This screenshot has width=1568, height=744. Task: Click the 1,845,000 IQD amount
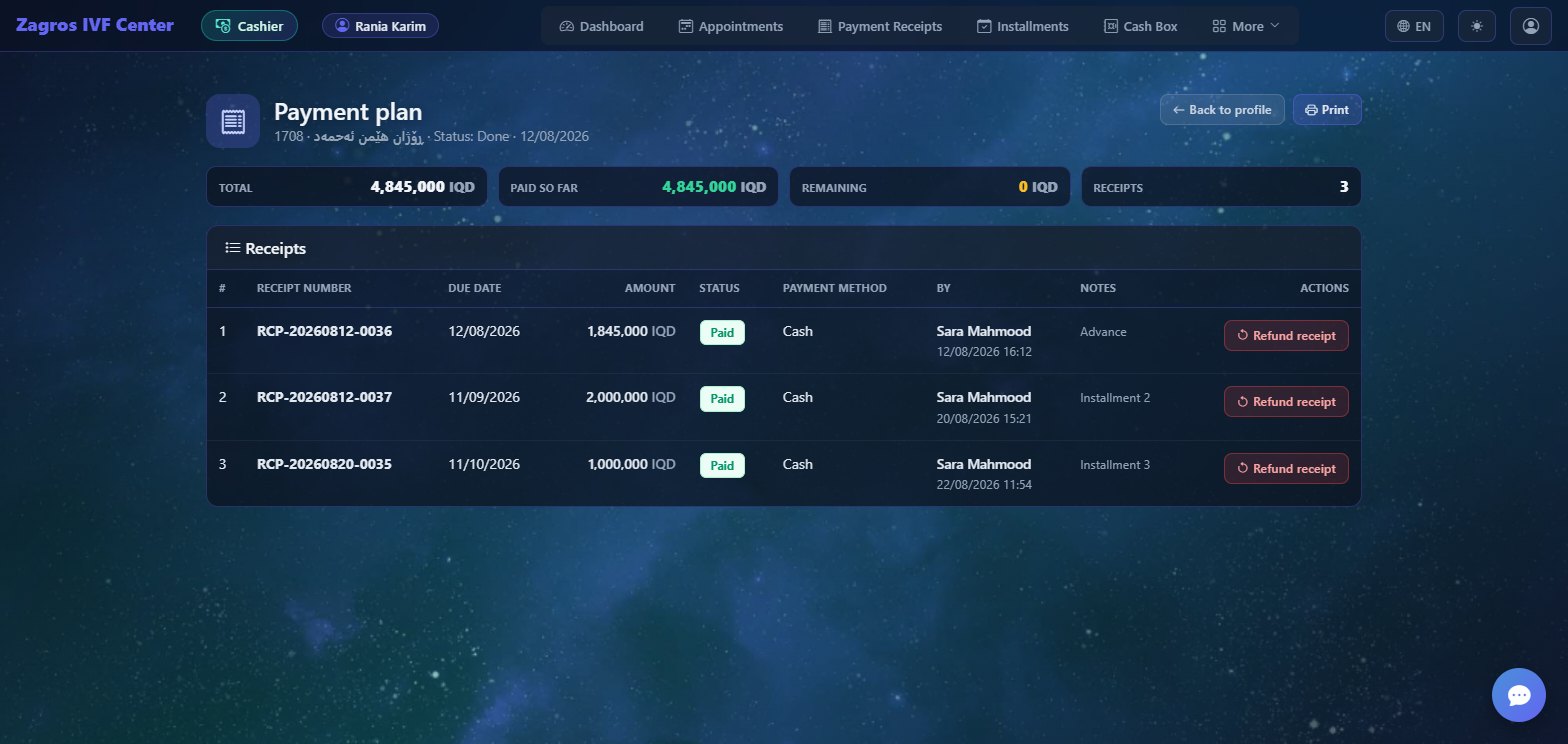pyautogui.click(x=631, y=331)
